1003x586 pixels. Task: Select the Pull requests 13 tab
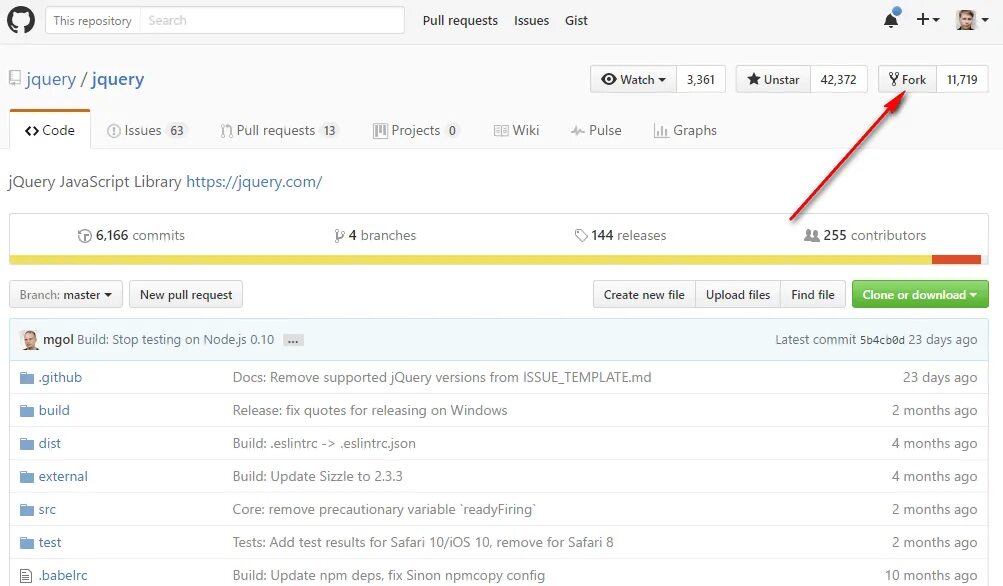tap(279, 131)
